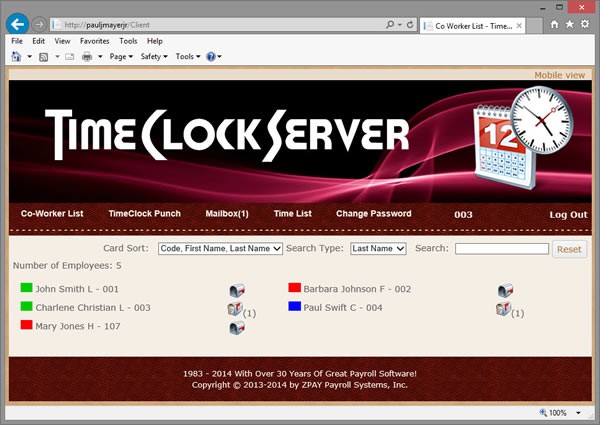Click the Home page icon in command bar
Screen dimensions: 600x425
click(x=16, y=57)
